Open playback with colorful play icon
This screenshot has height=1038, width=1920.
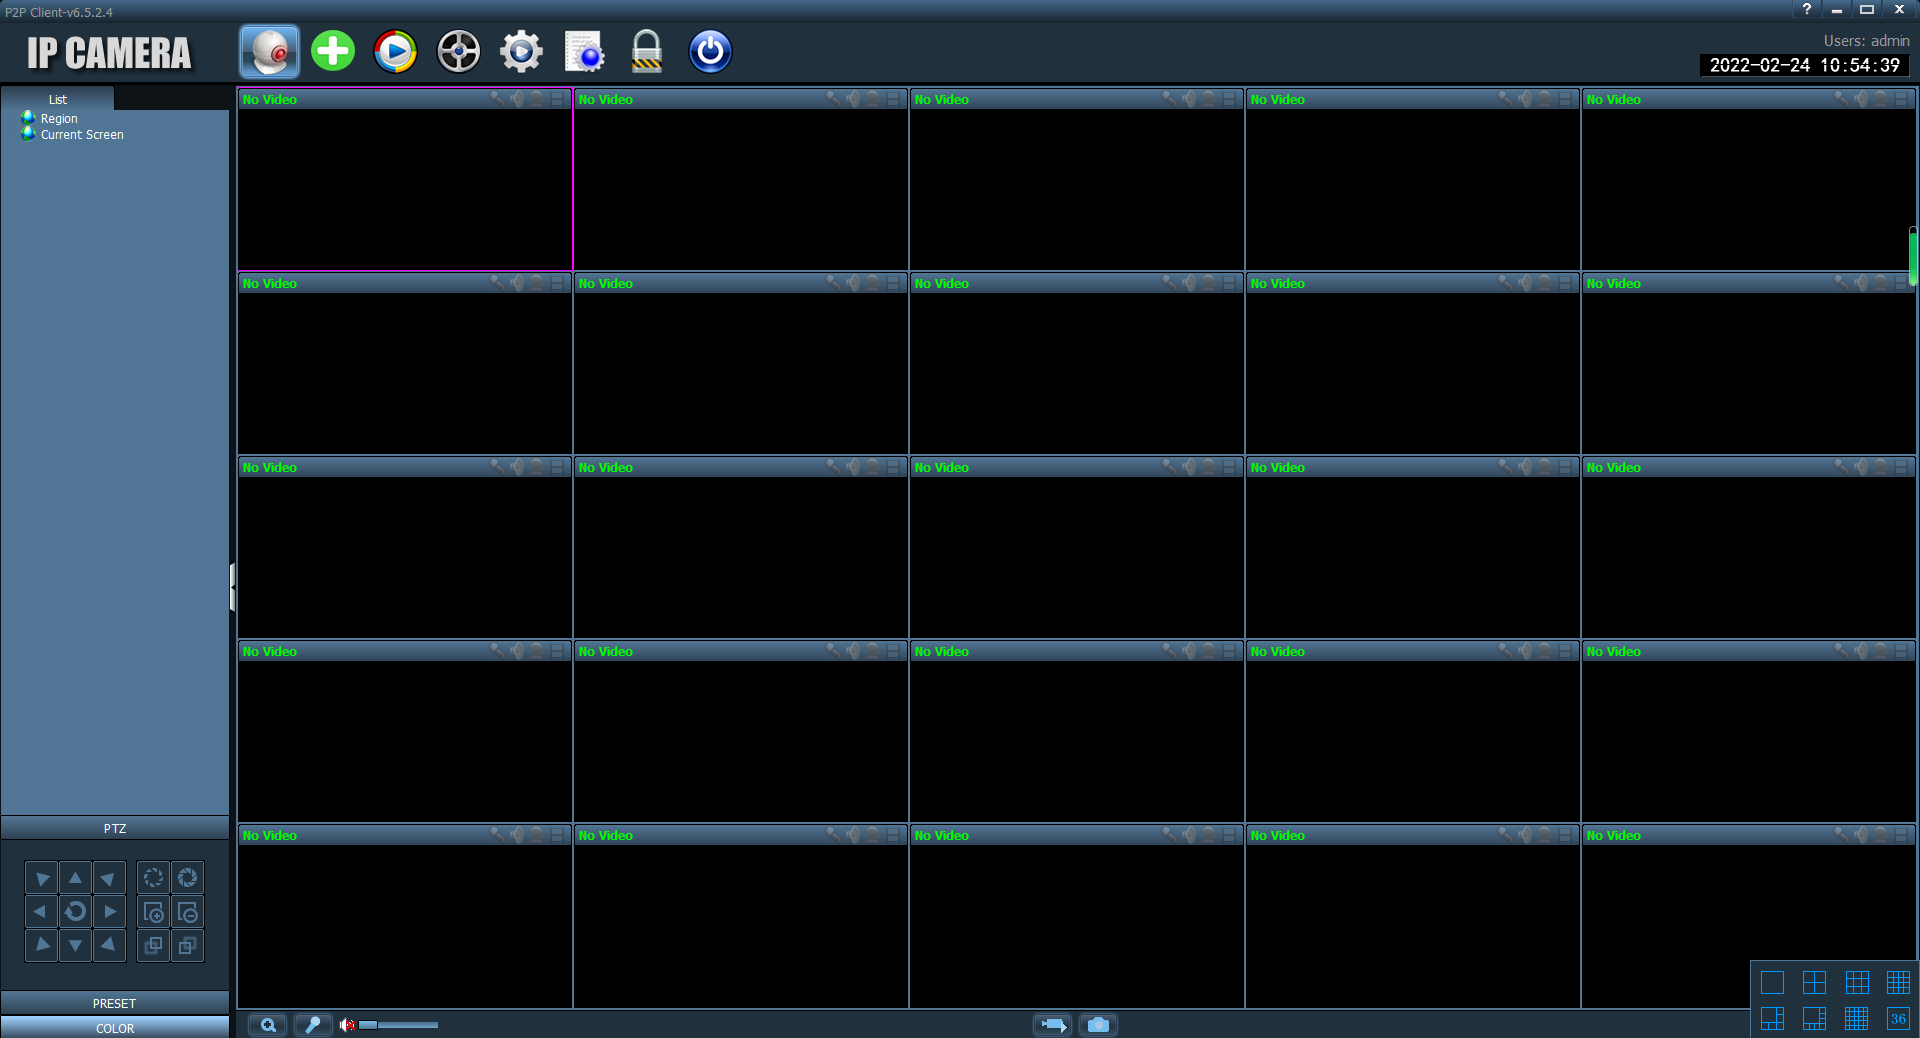pos(395,52)
